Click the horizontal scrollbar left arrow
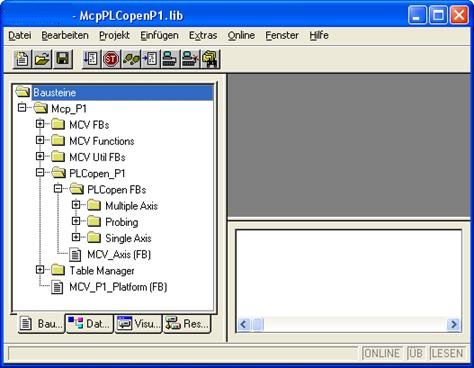This screenshot has width=474, height=368. [244, 324]
